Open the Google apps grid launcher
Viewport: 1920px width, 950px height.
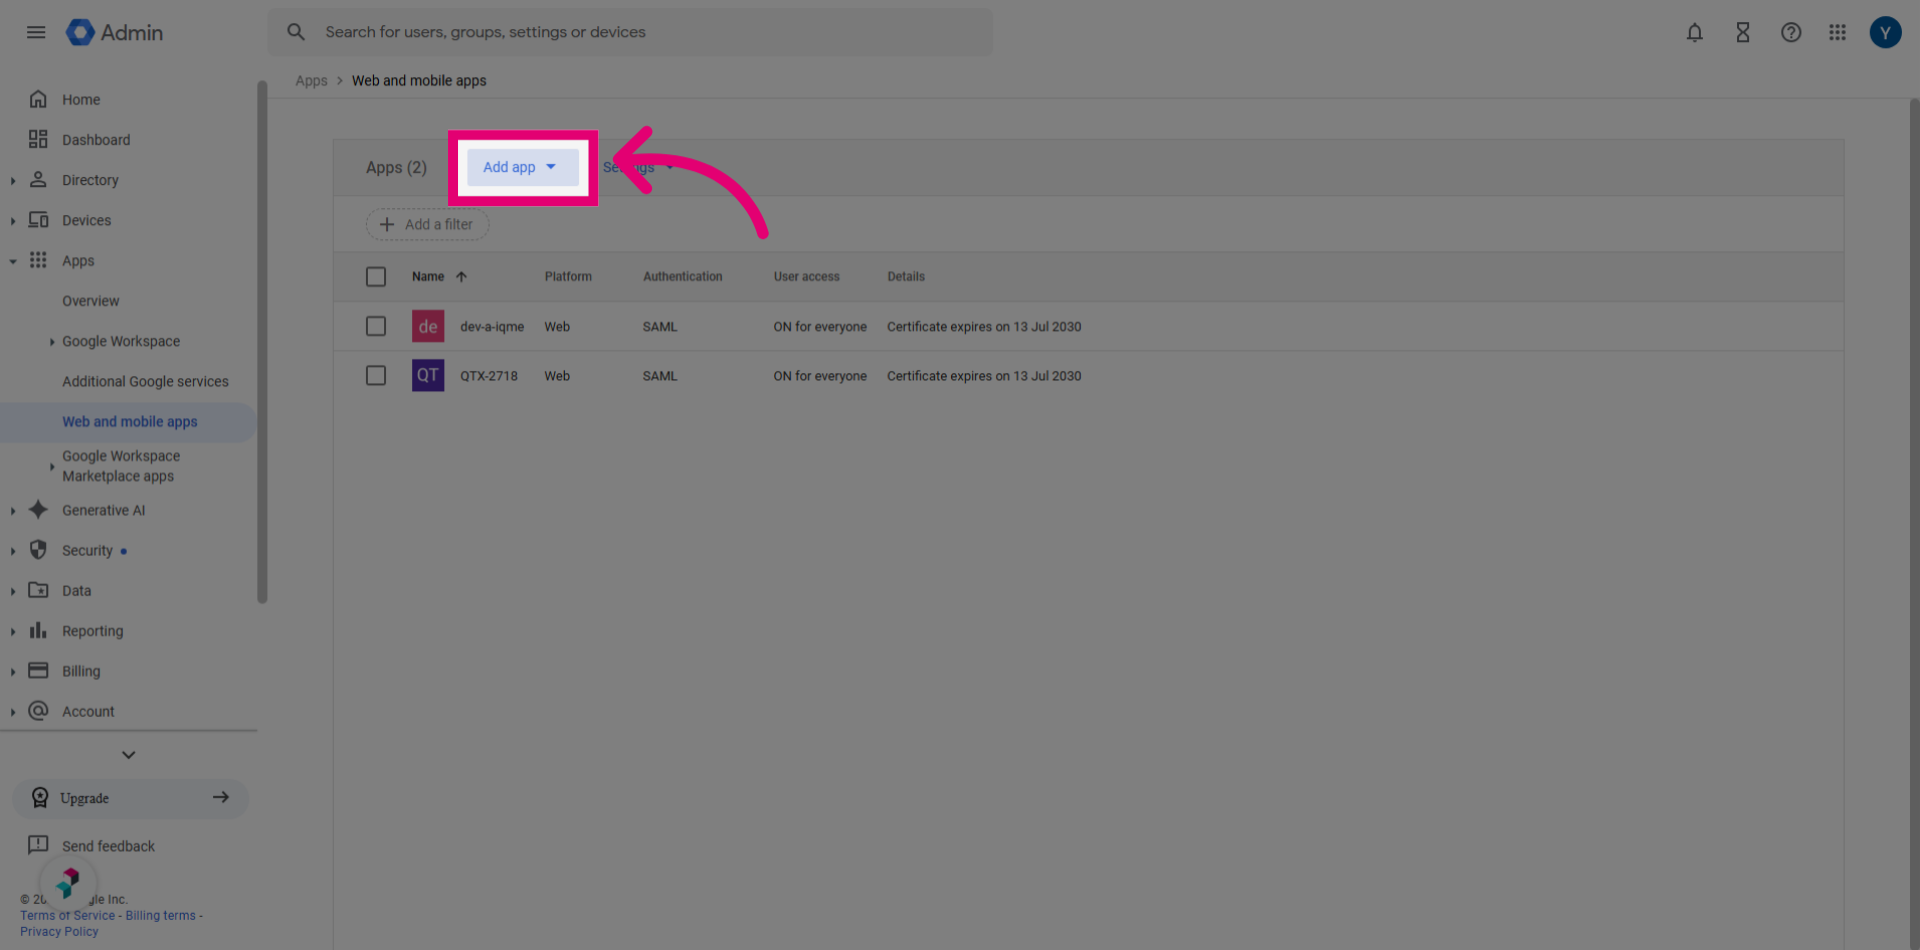tap(1838, 33)
